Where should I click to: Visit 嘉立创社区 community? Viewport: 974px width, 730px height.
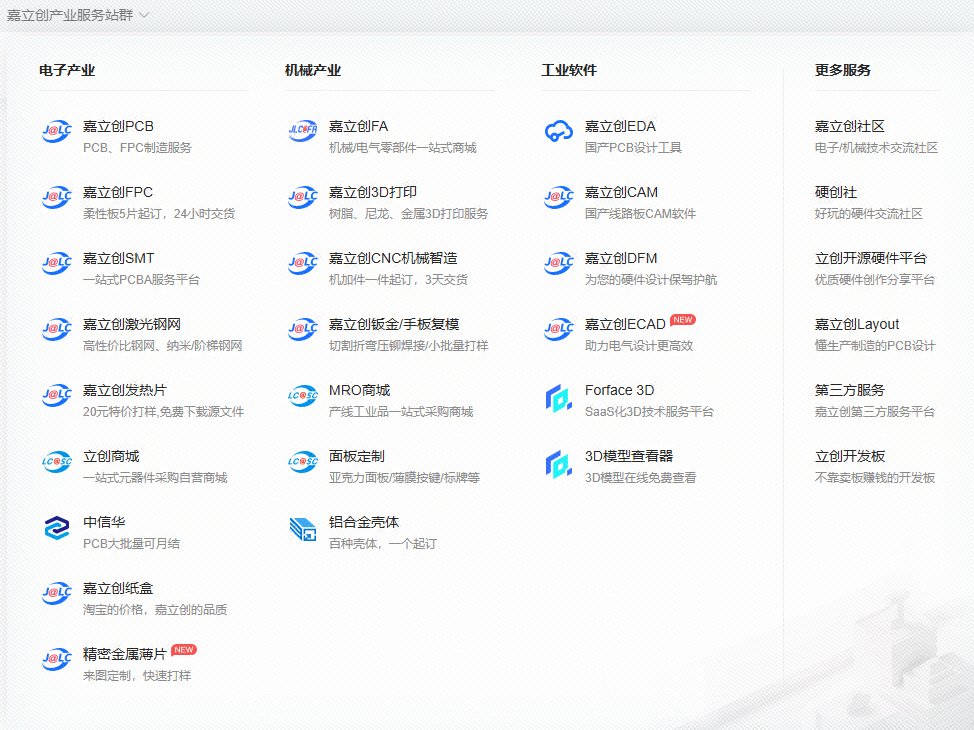[849, 126]
